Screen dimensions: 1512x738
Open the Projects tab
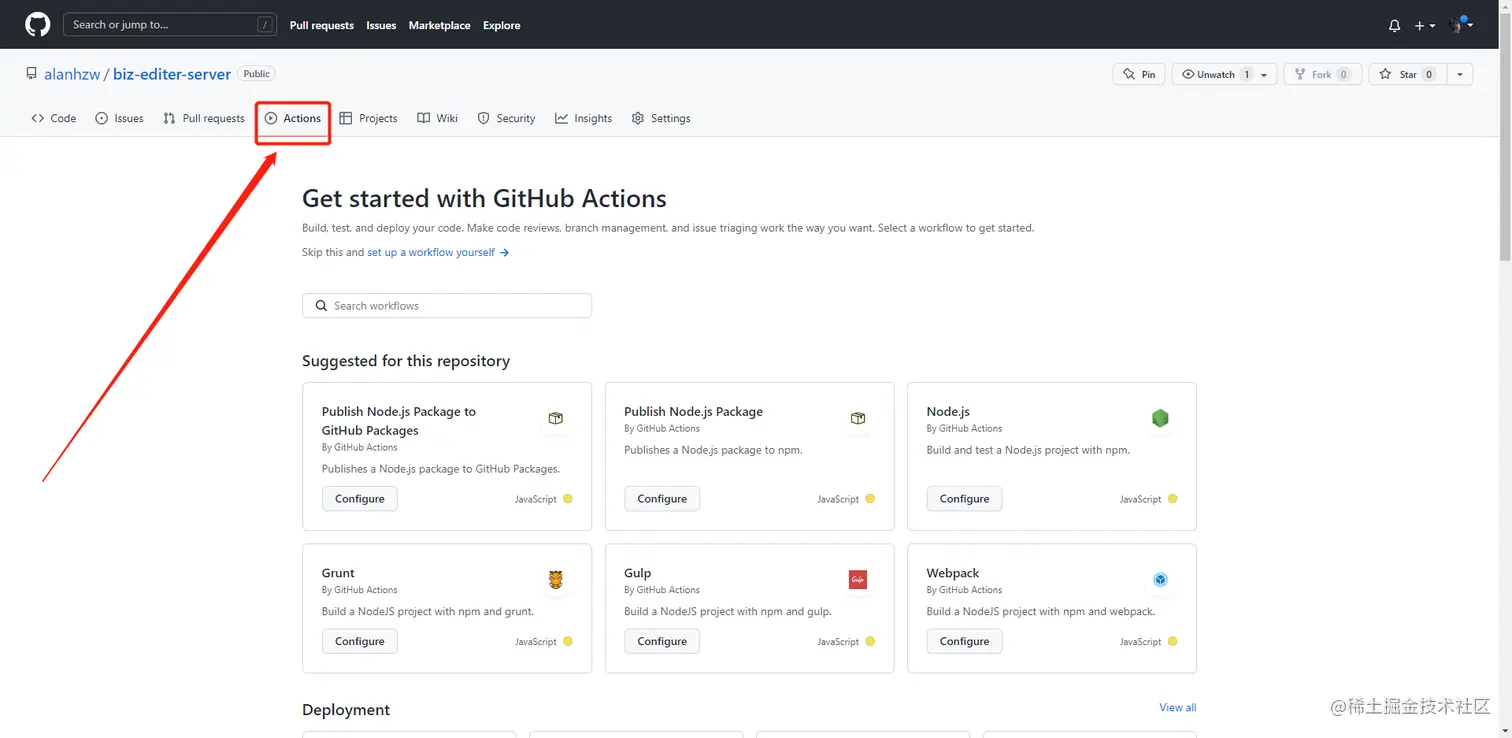[368, 118]
